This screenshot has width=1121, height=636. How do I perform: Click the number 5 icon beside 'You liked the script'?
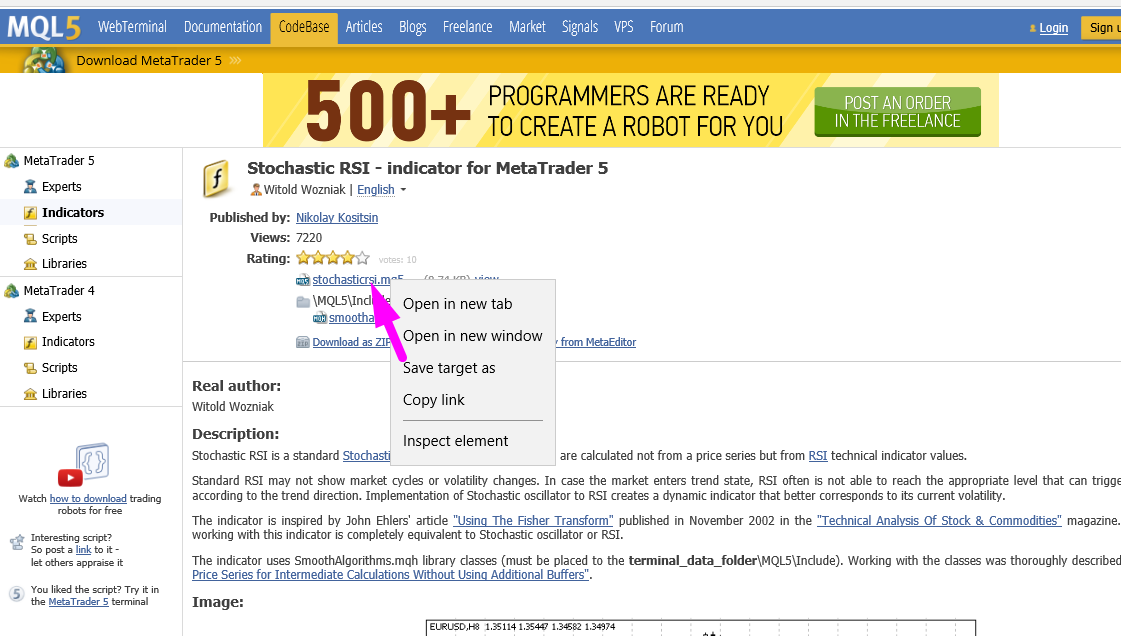pos(16,594)
